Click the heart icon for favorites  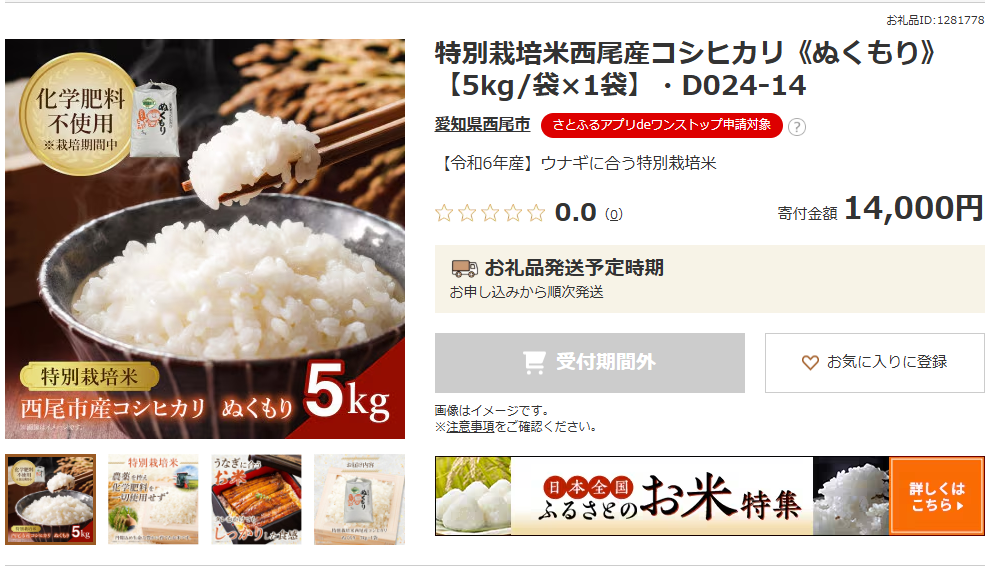click(810, 362)
